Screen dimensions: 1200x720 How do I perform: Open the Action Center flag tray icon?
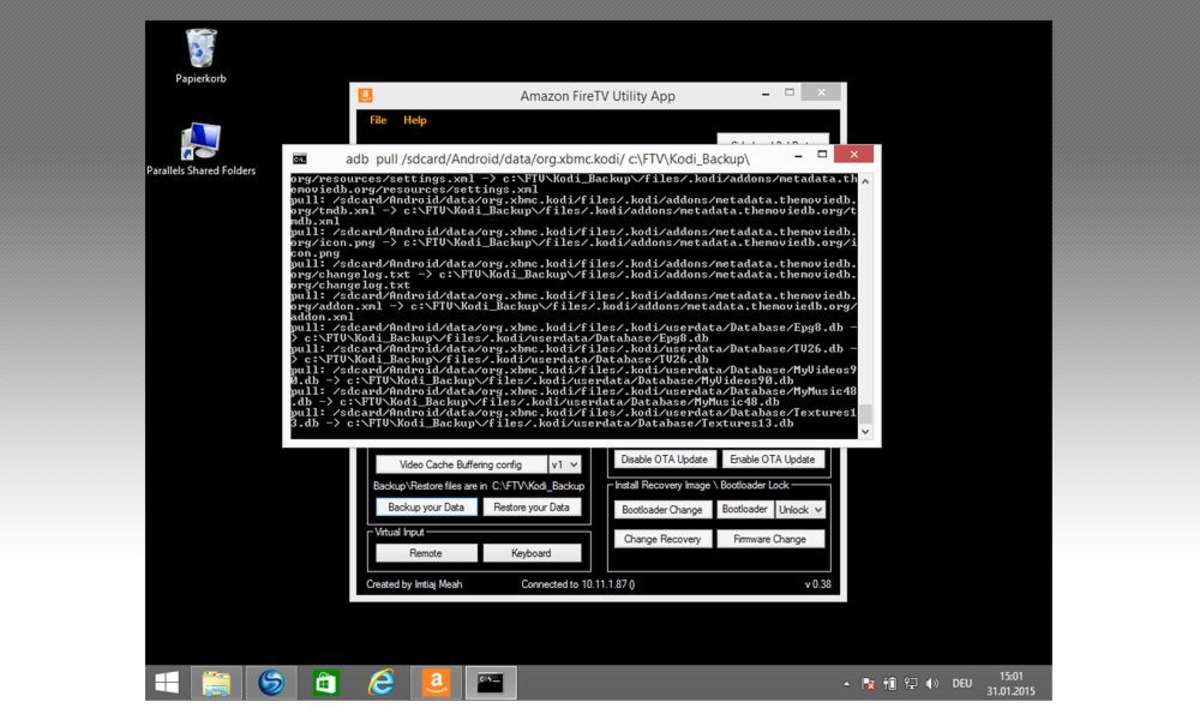868,684
